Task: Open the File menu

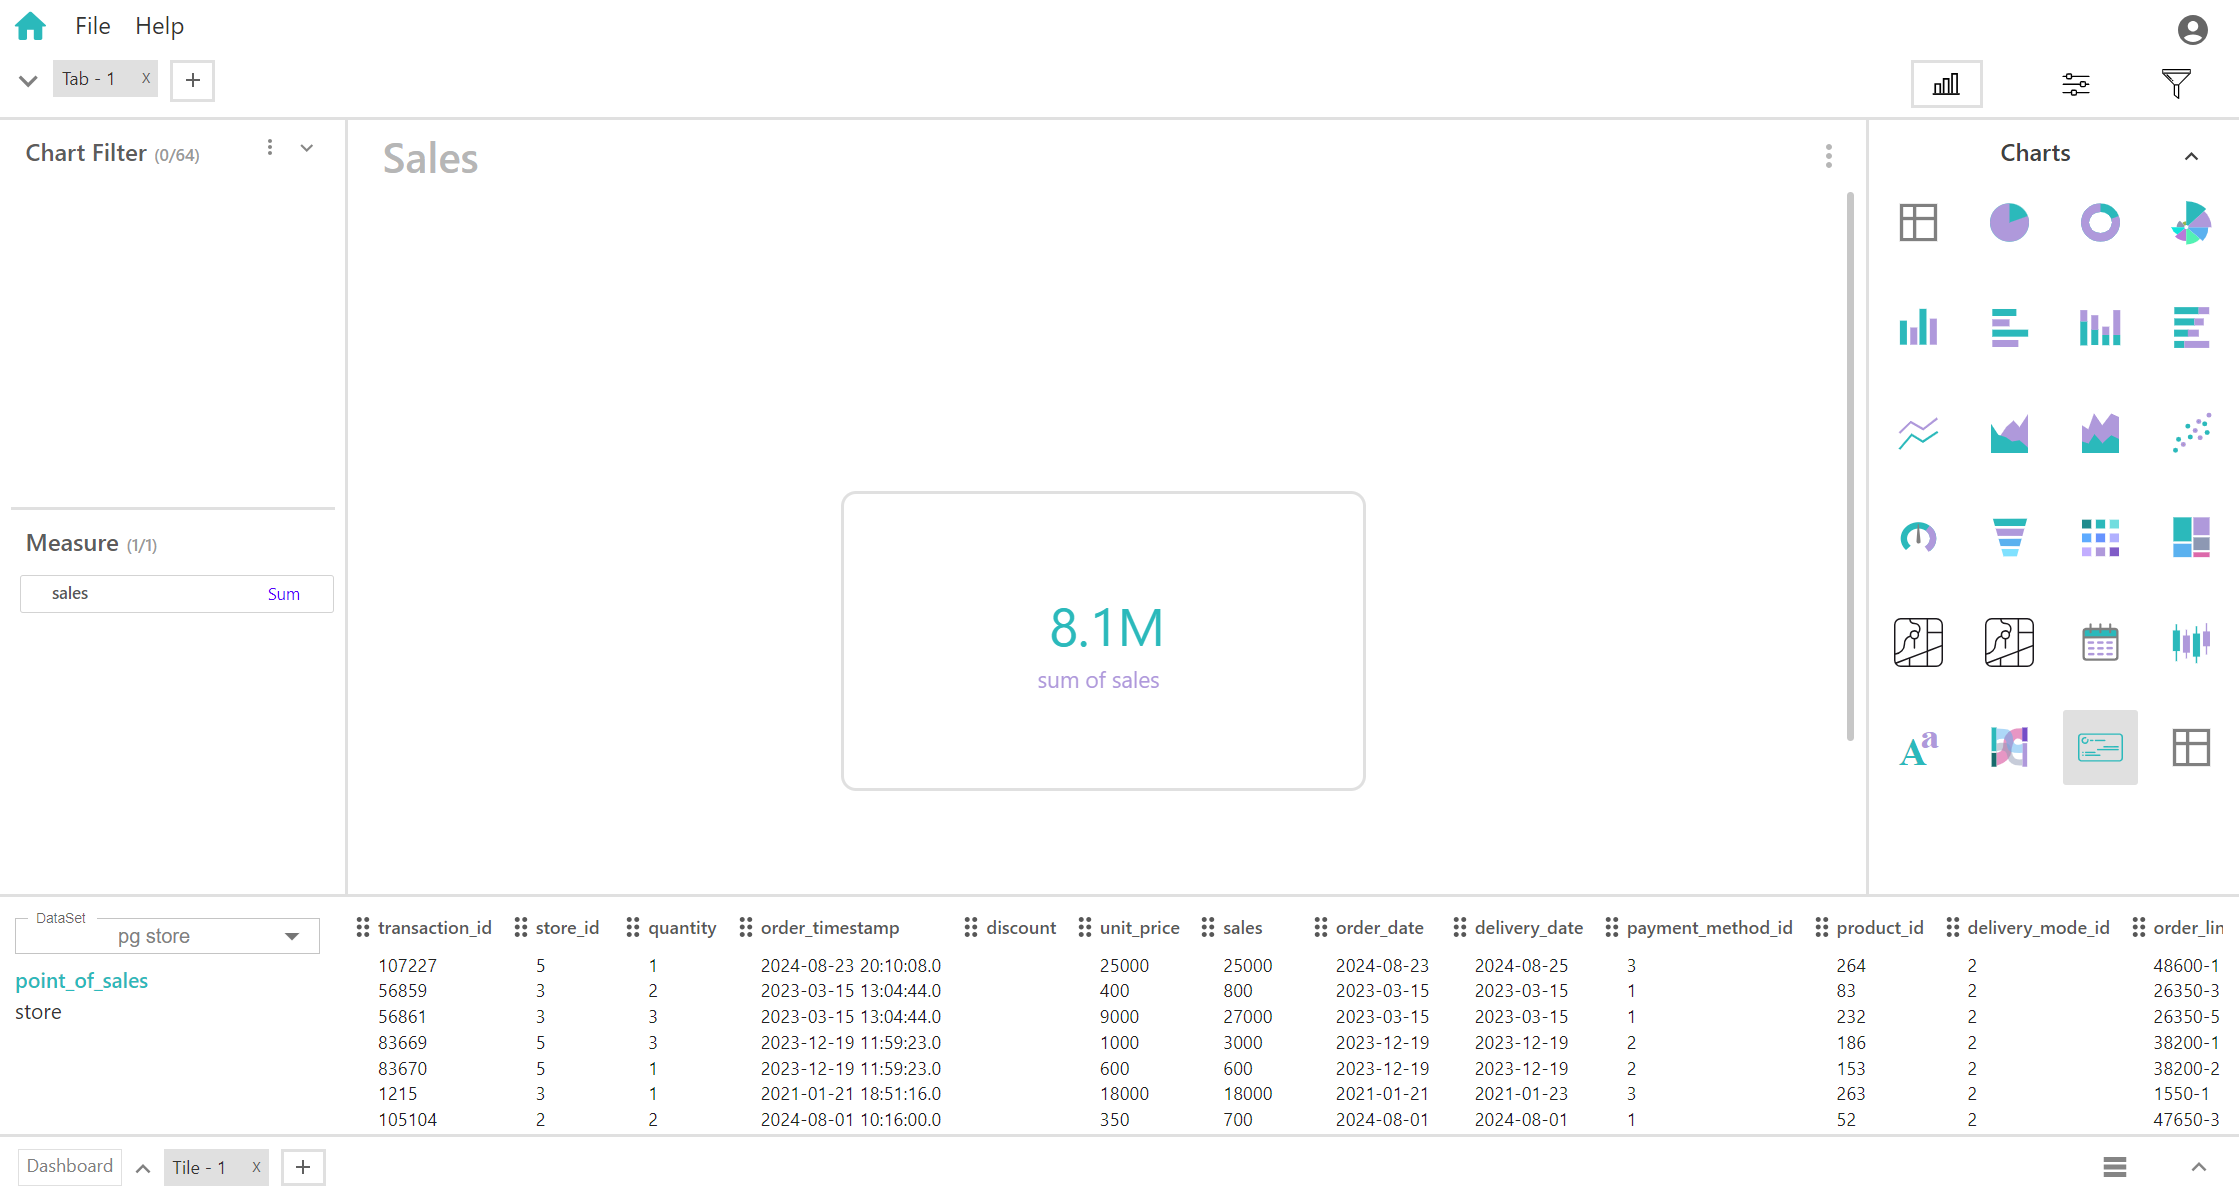Action: (92, 26)
